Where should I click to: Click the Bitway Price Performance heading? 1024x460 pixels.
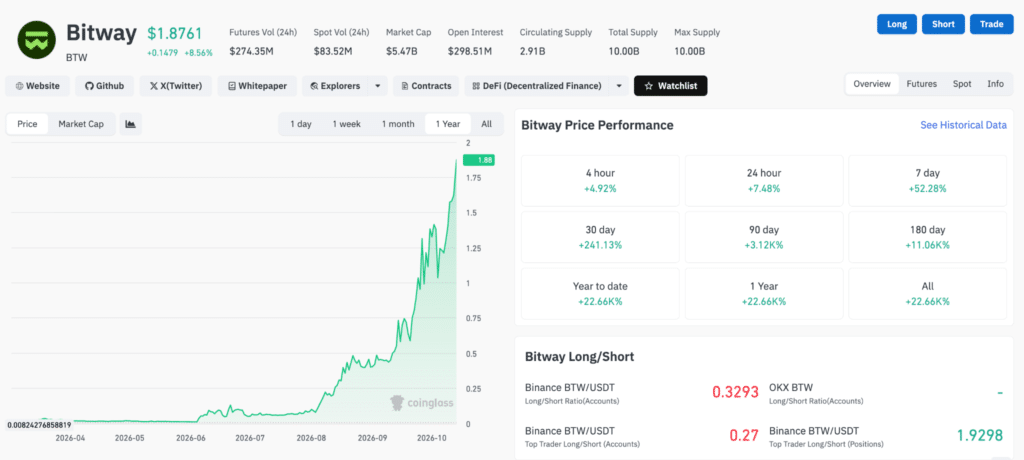coord(597,125)
